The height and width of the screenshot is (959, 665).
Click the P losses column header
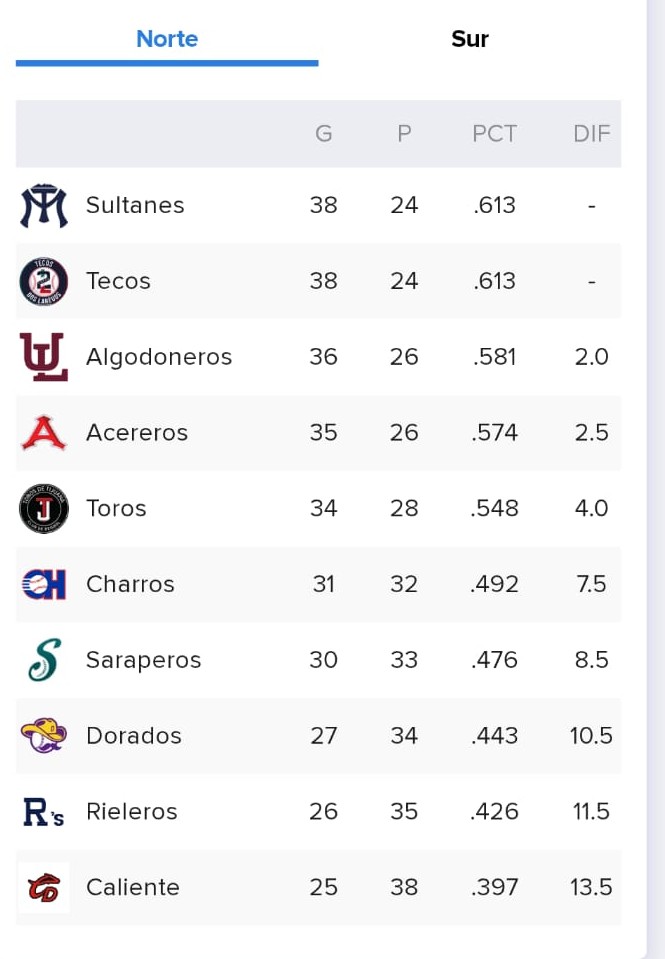(404, 133)
